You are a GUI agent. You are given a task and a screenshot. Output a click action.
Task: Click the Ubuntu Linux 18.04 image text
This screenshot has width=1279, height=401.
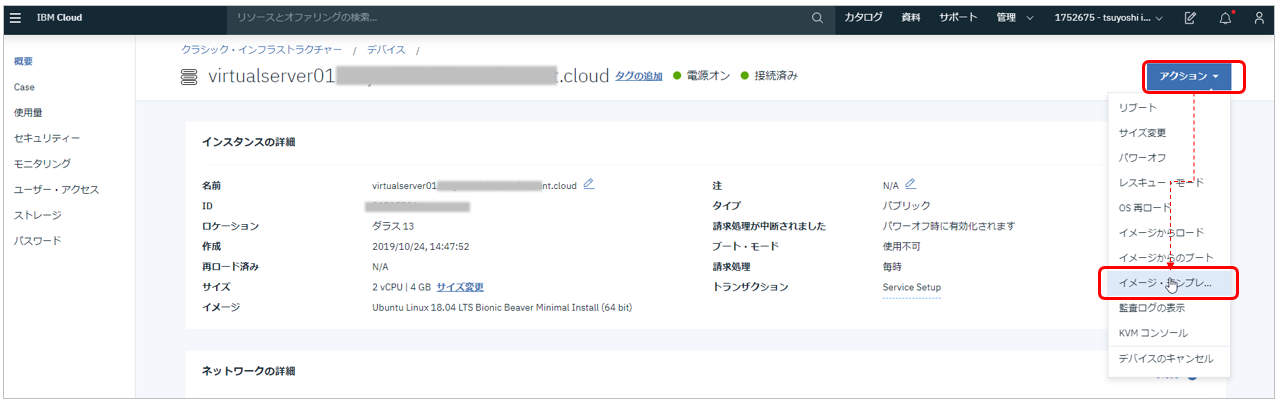pos(502,307)
